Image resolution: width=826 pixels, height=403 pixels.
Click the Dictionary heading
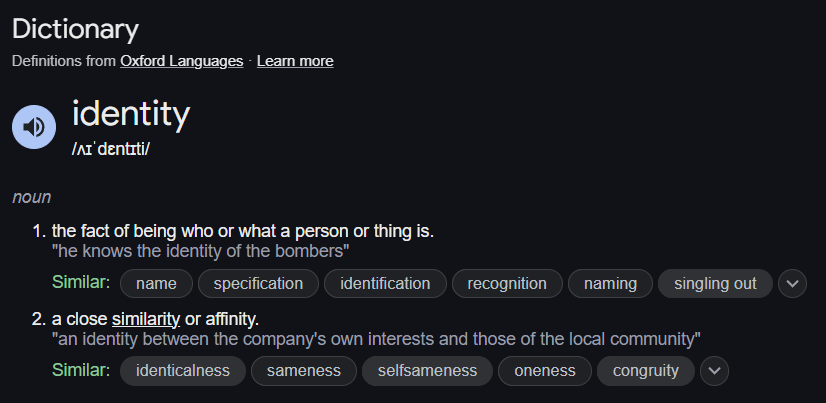tap(75, 30)
